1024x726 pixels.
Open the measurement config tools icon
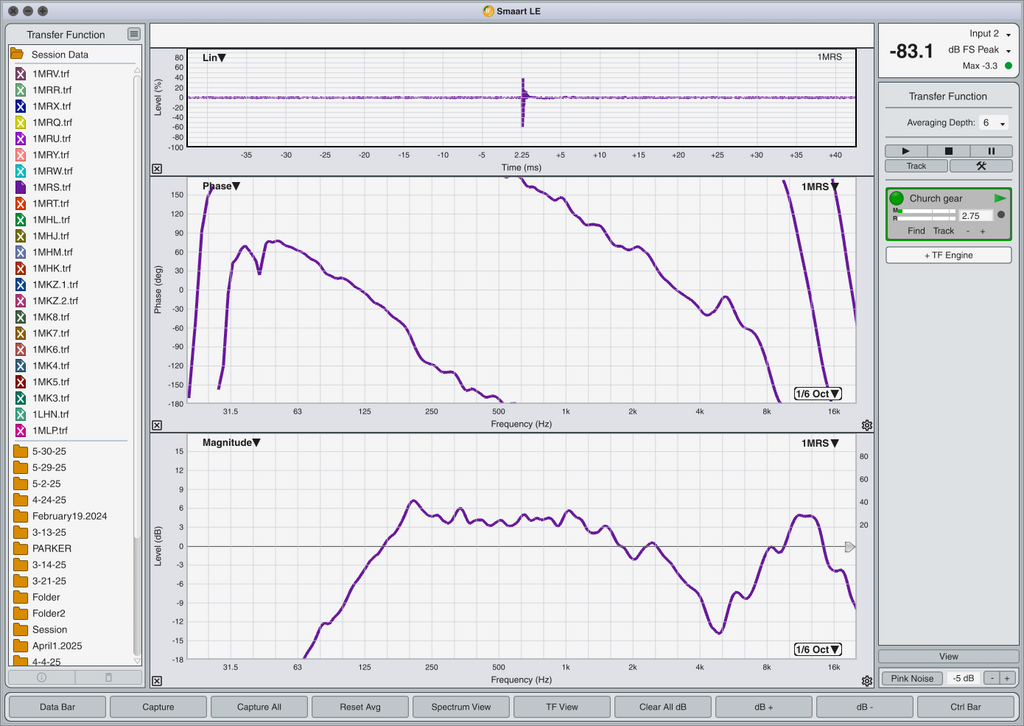(981, 166)
